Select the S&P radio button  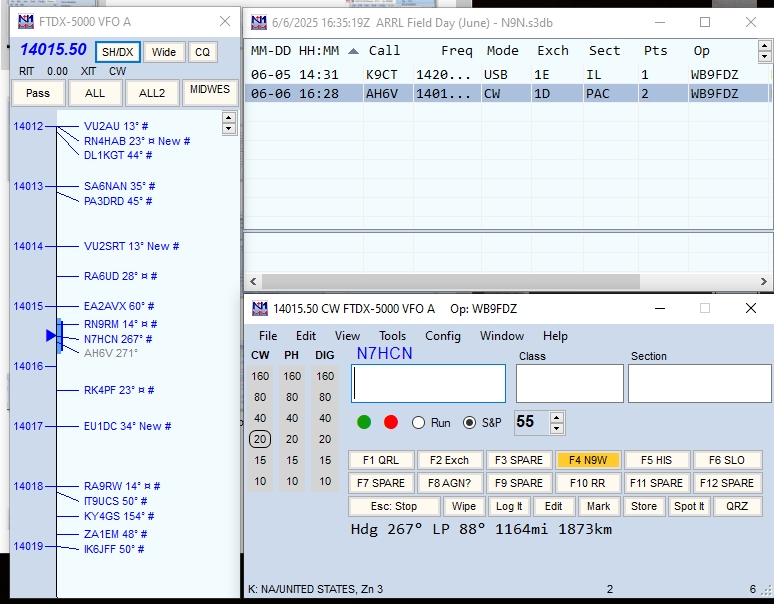pyautogui.click(x=470, y=423)
